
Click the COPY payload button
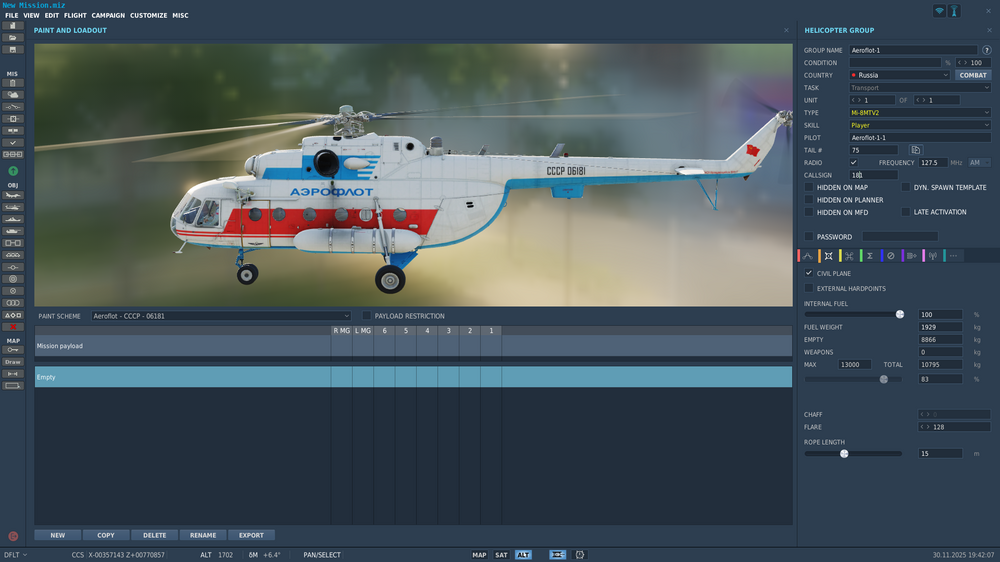pyautogui.click(x=106, y=535)
